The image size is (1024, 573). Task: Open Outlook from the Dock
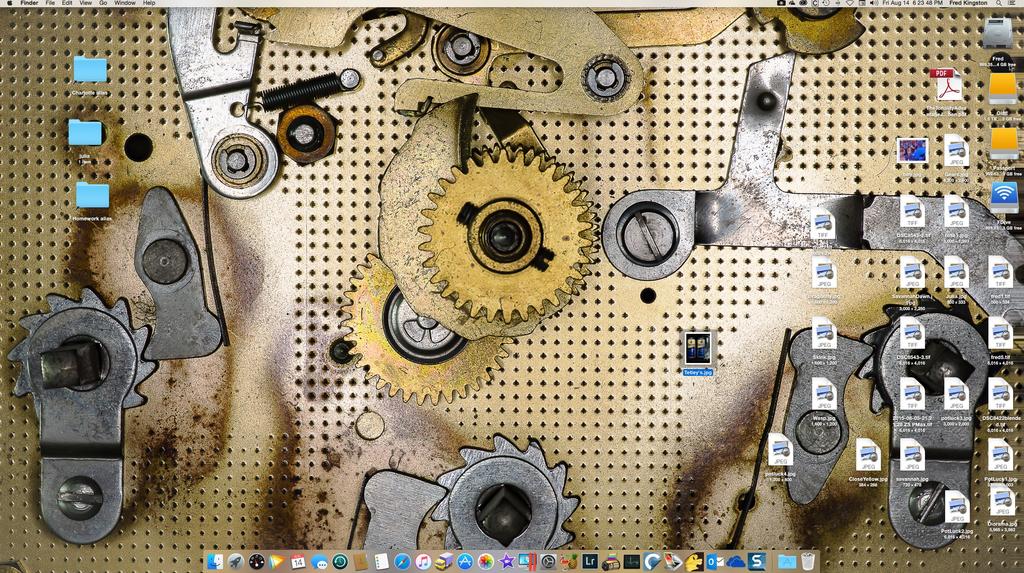click(715, 562)
